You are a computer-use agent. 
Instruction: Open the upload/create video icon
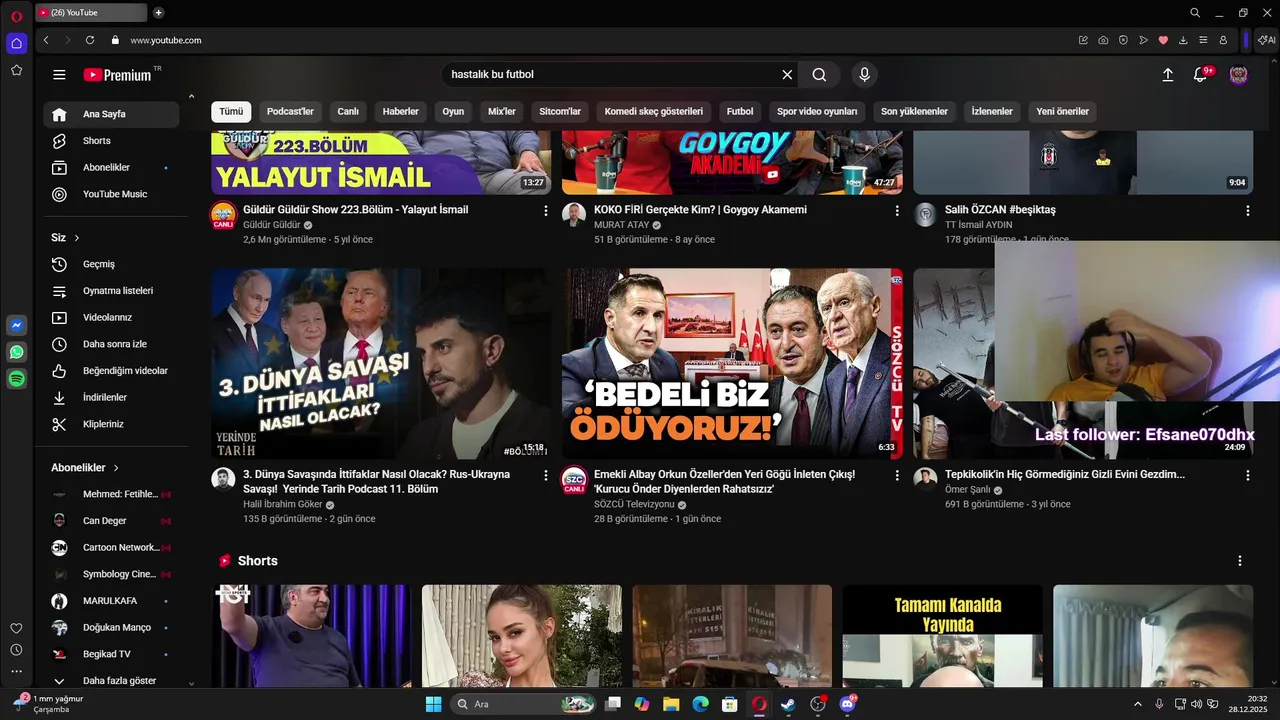tap(1167, 75)
